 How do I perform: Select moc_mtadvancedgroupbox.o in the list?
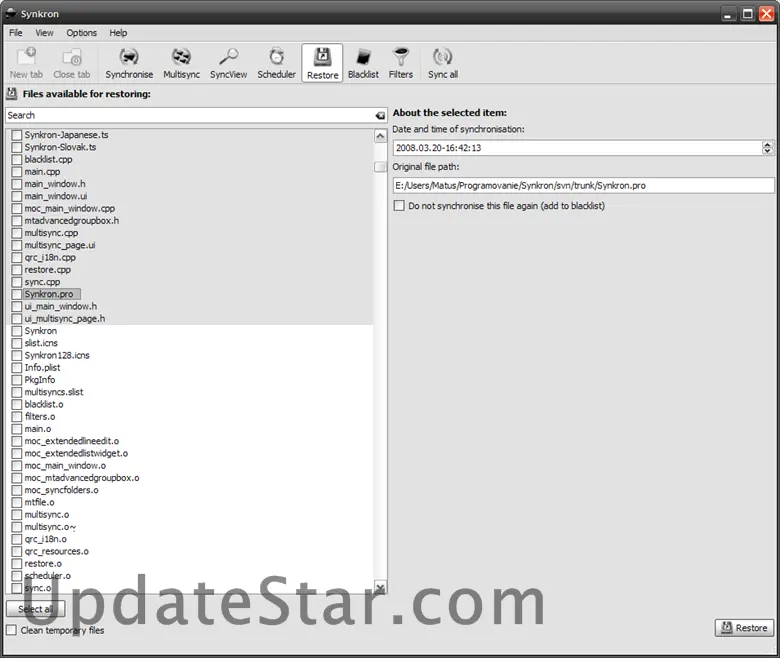[82, 478]
